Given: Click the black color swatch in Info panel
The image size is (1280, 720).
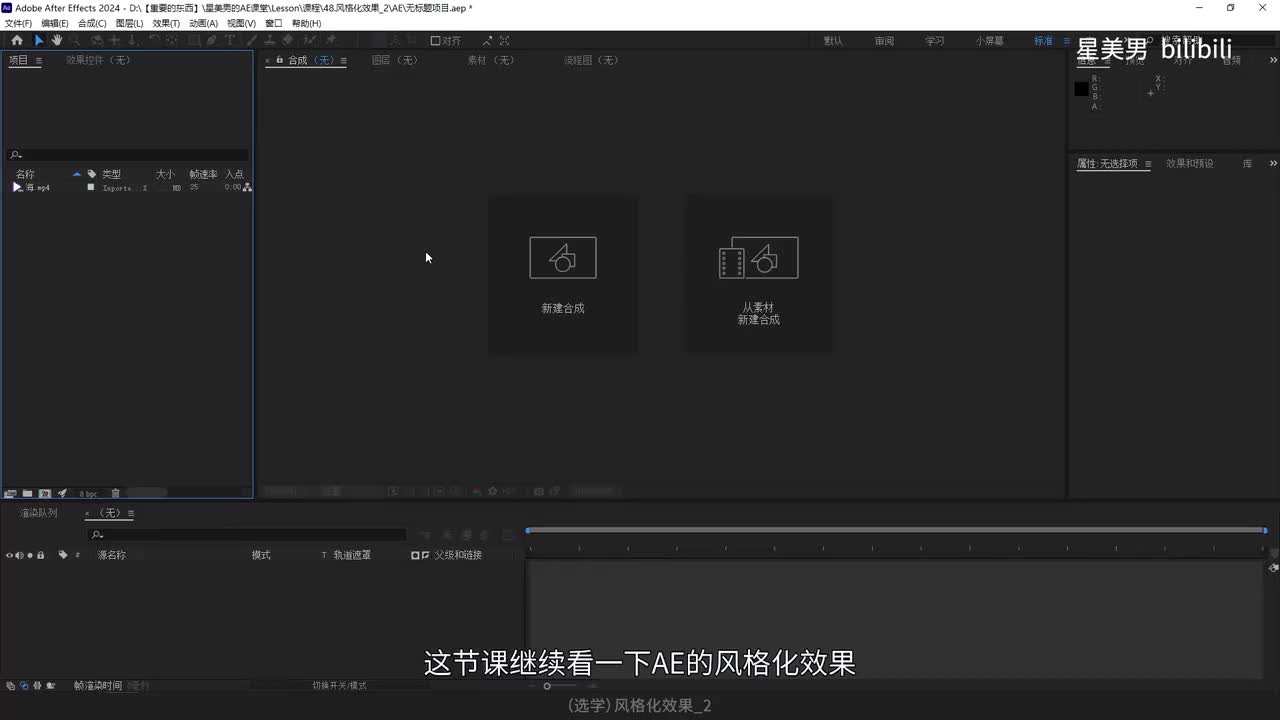Looking at the screenshot, I should point(1081,89).
